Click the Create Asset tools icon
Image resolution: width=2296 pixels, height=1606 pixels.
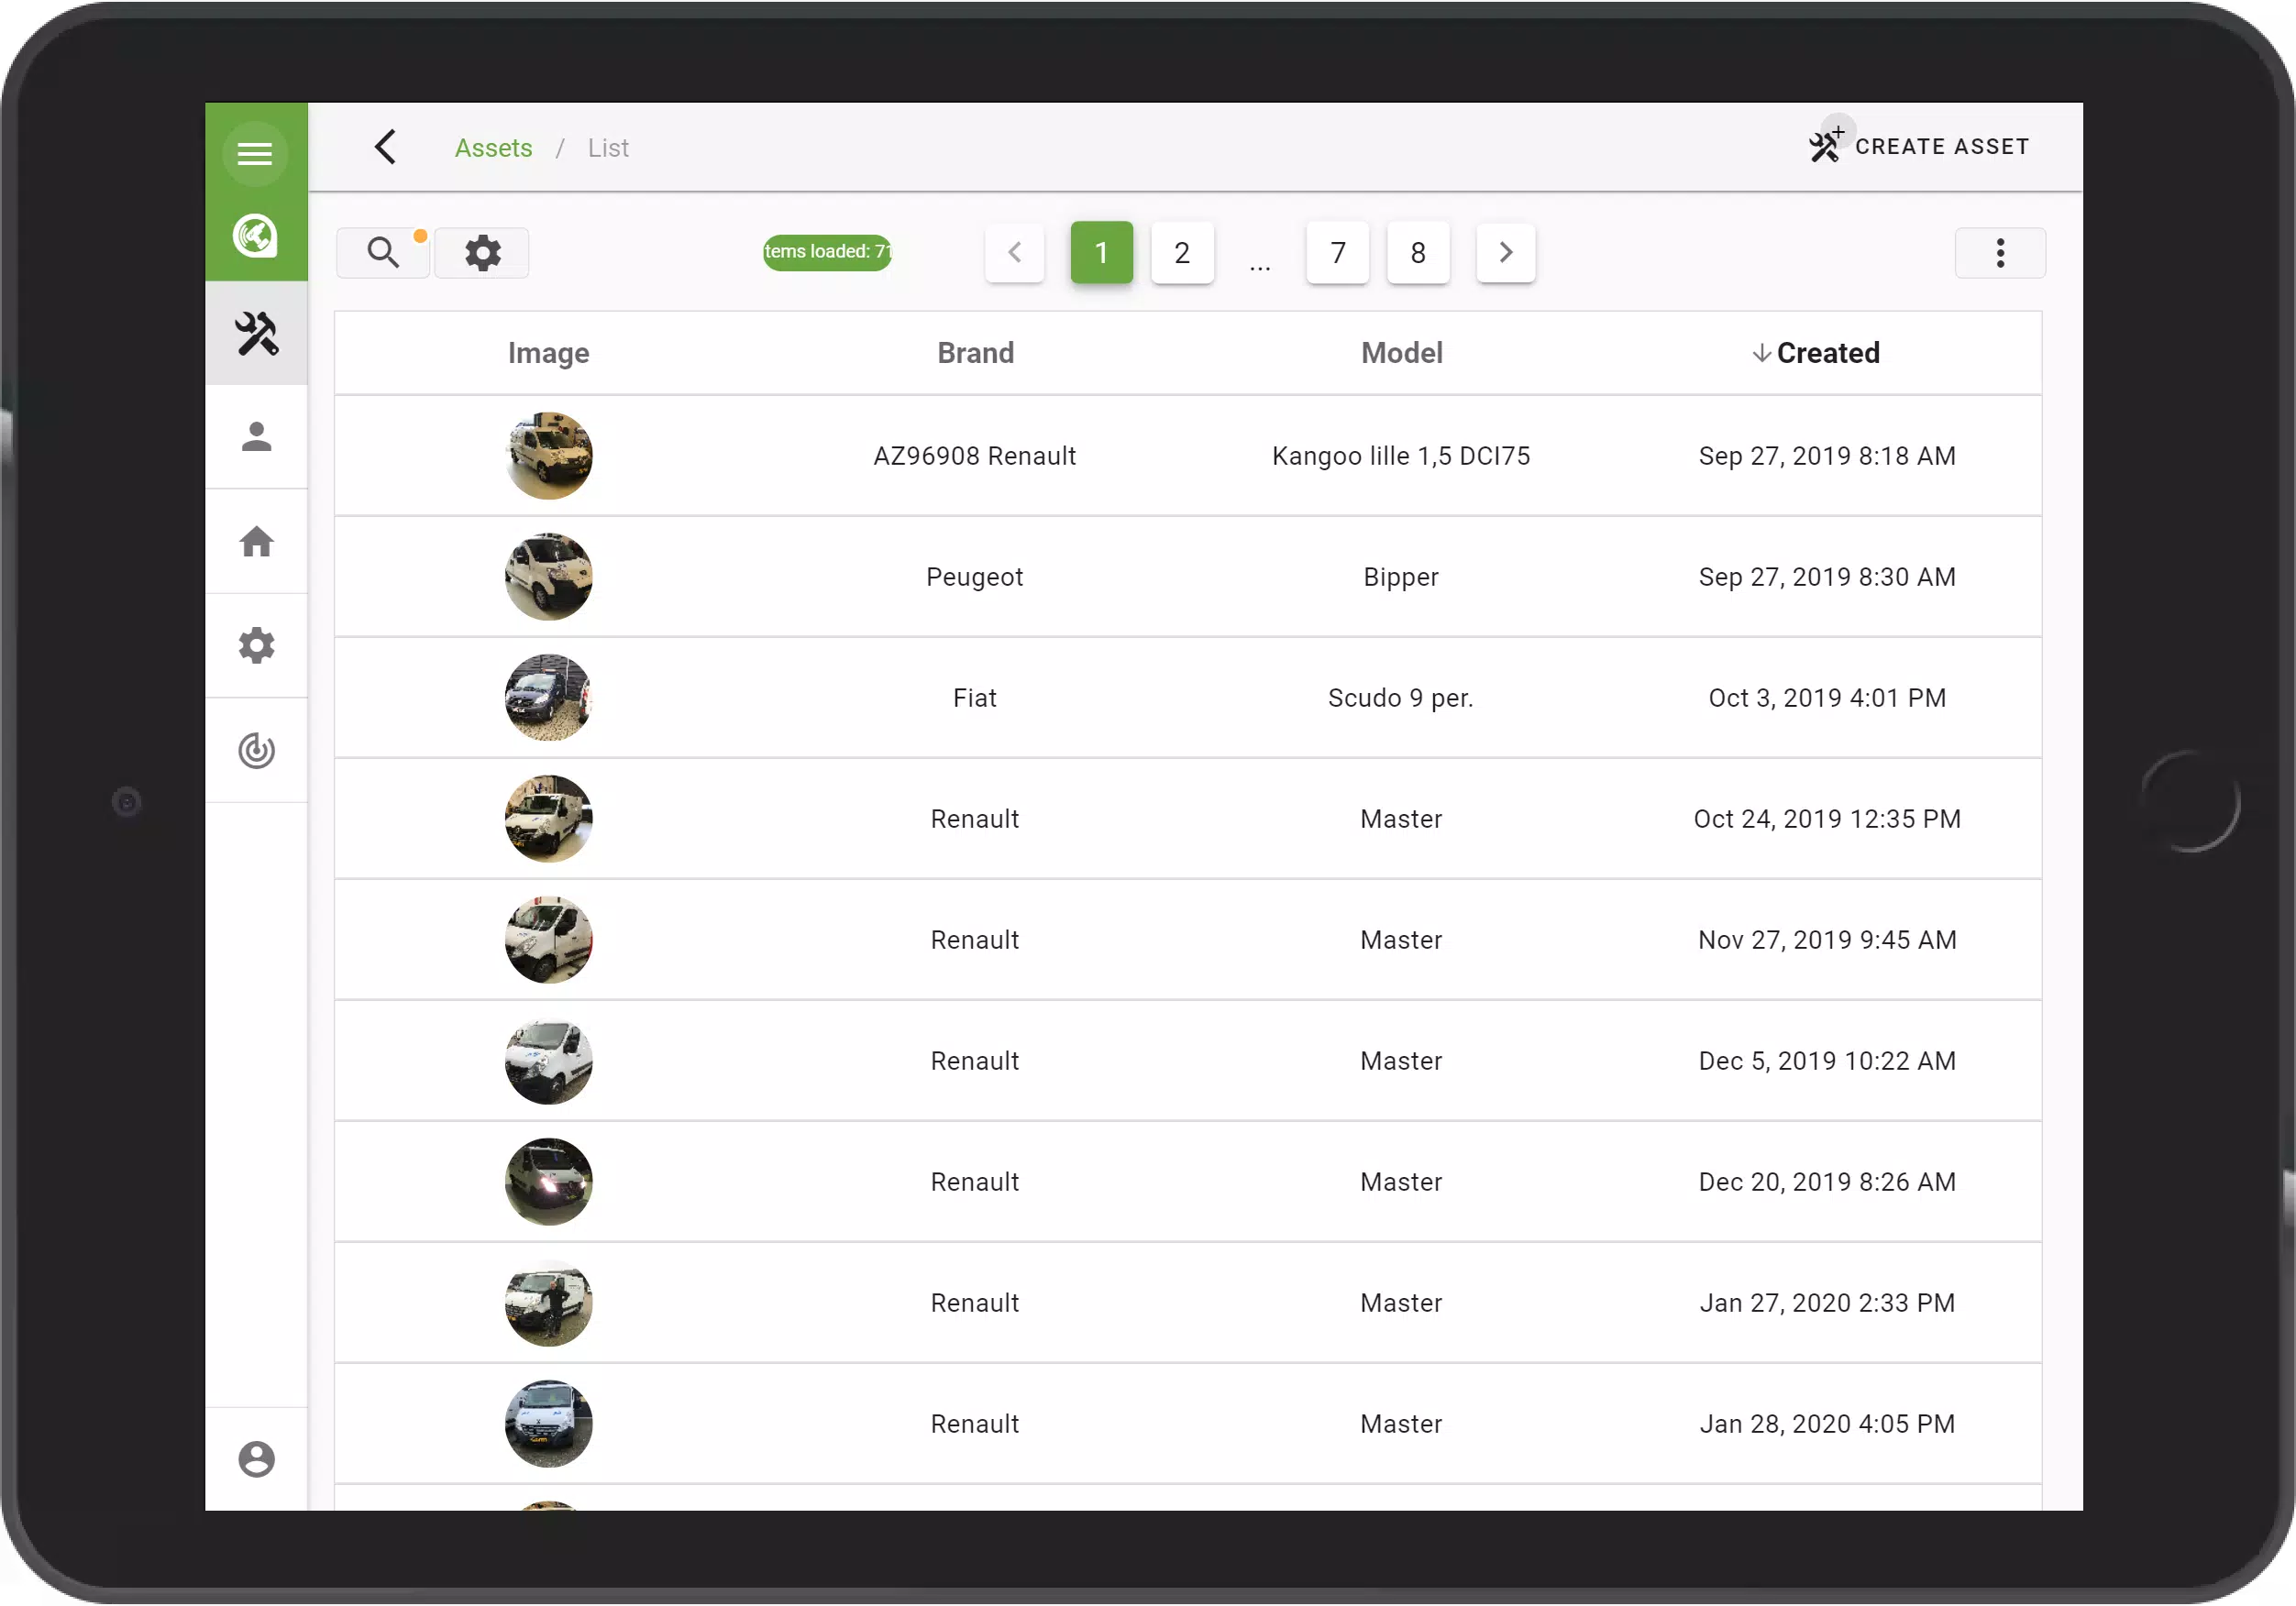(x=1826, y=145)
